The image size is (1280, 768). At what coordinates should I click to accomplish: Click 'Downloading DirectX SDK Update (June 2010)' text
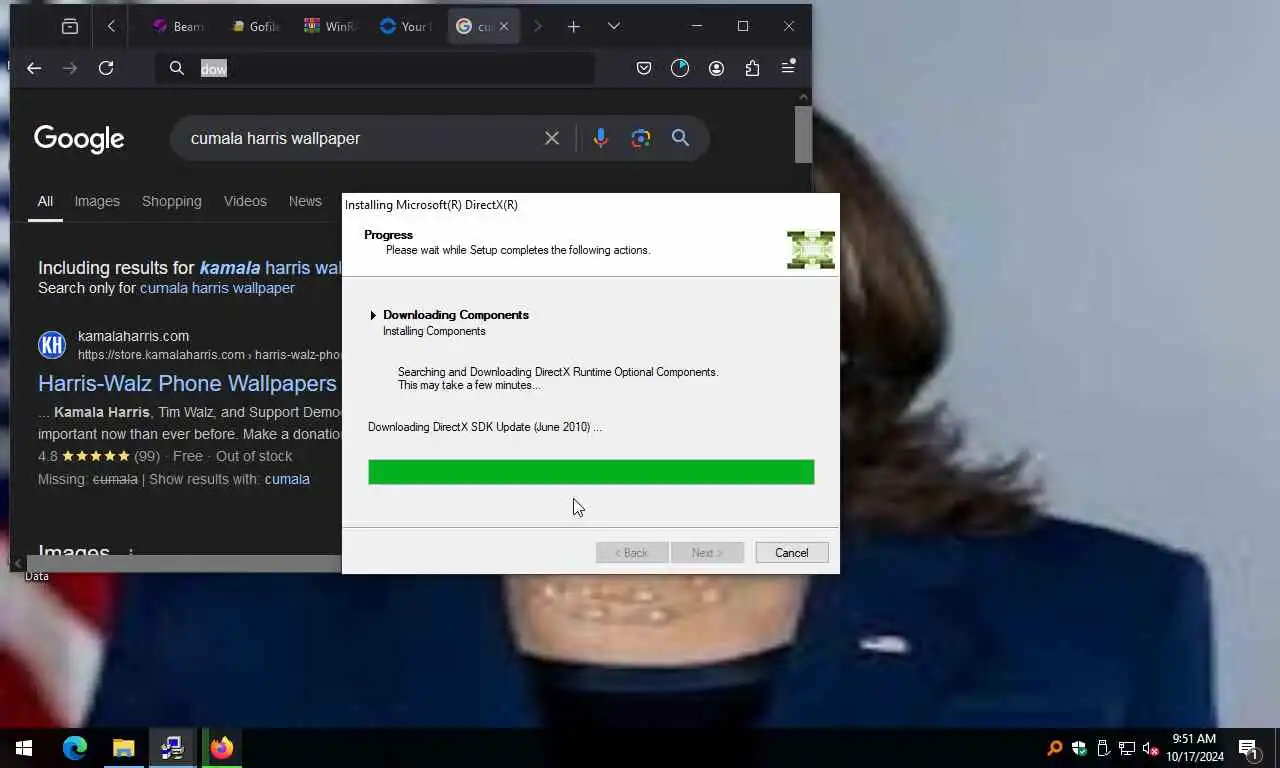coord(485,427)
